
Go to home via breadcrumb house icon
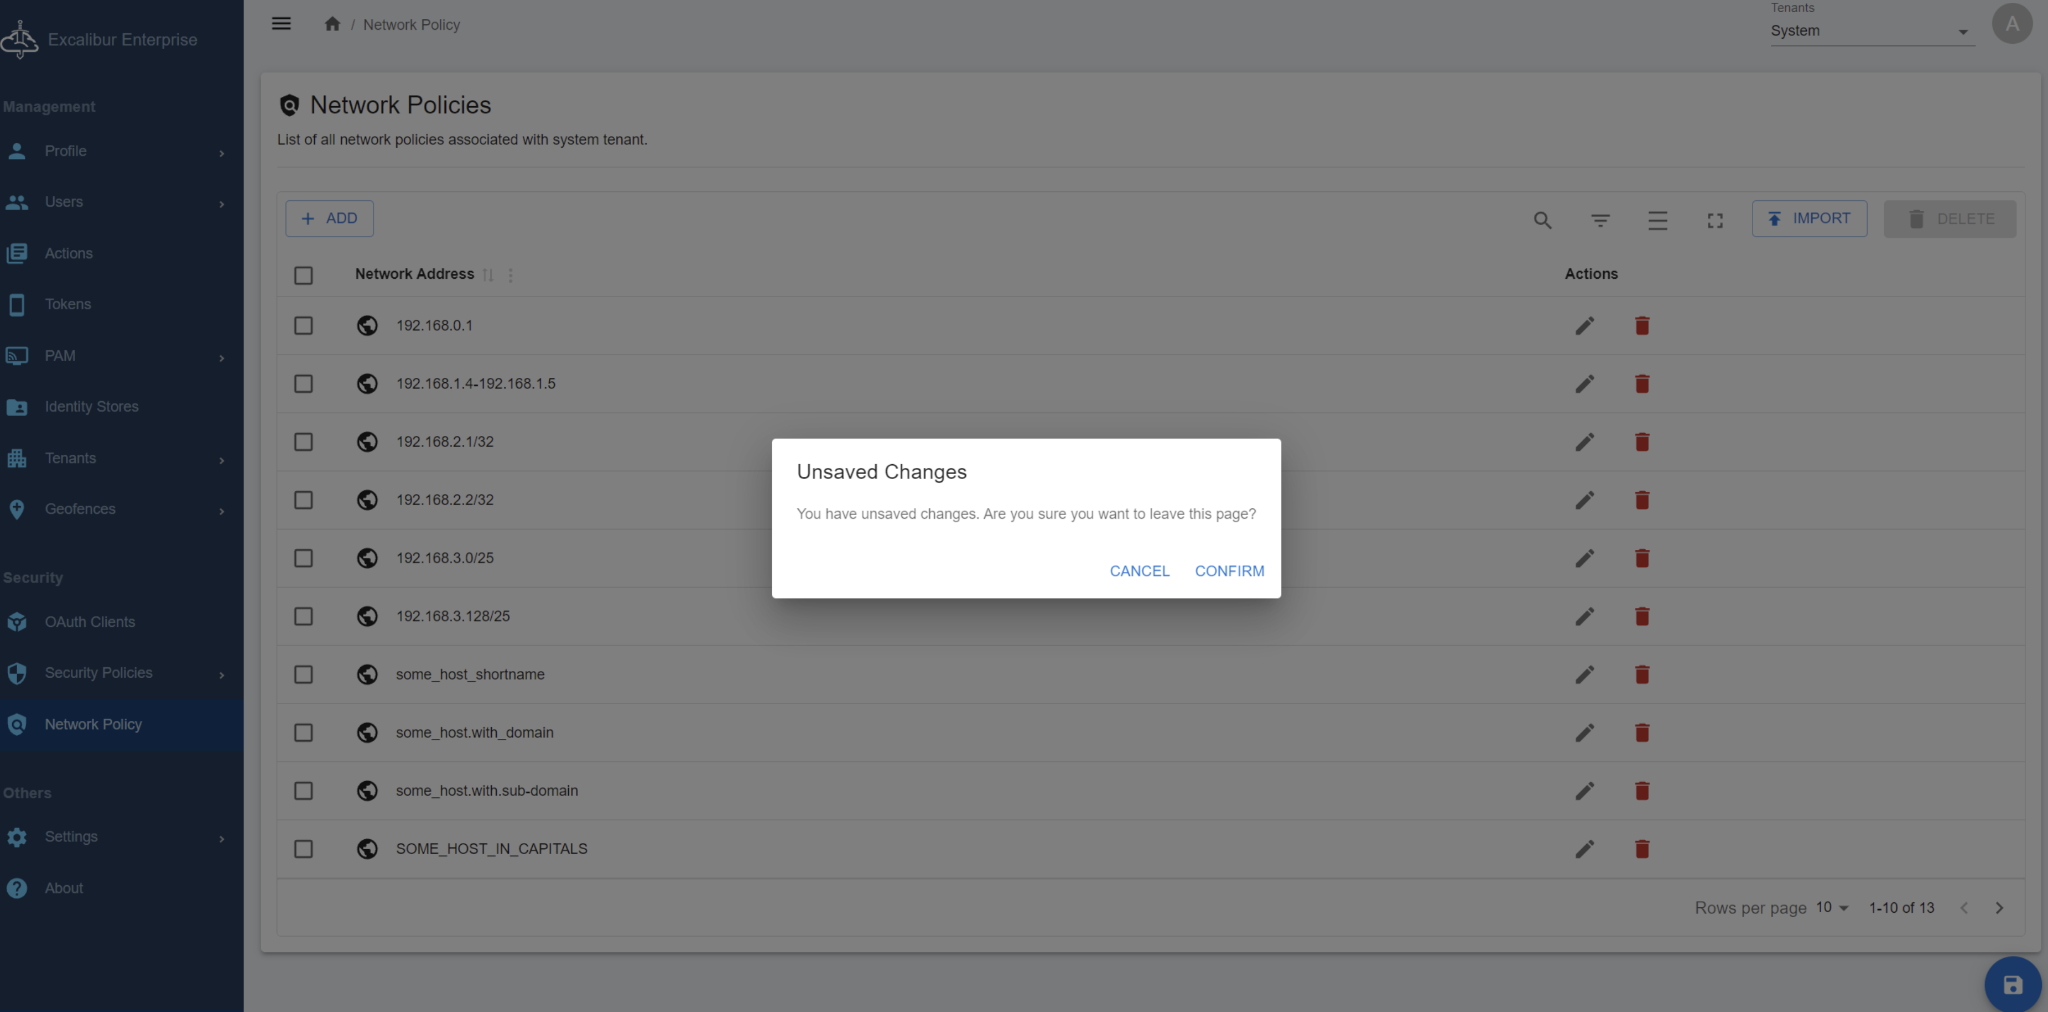(332, 24)
